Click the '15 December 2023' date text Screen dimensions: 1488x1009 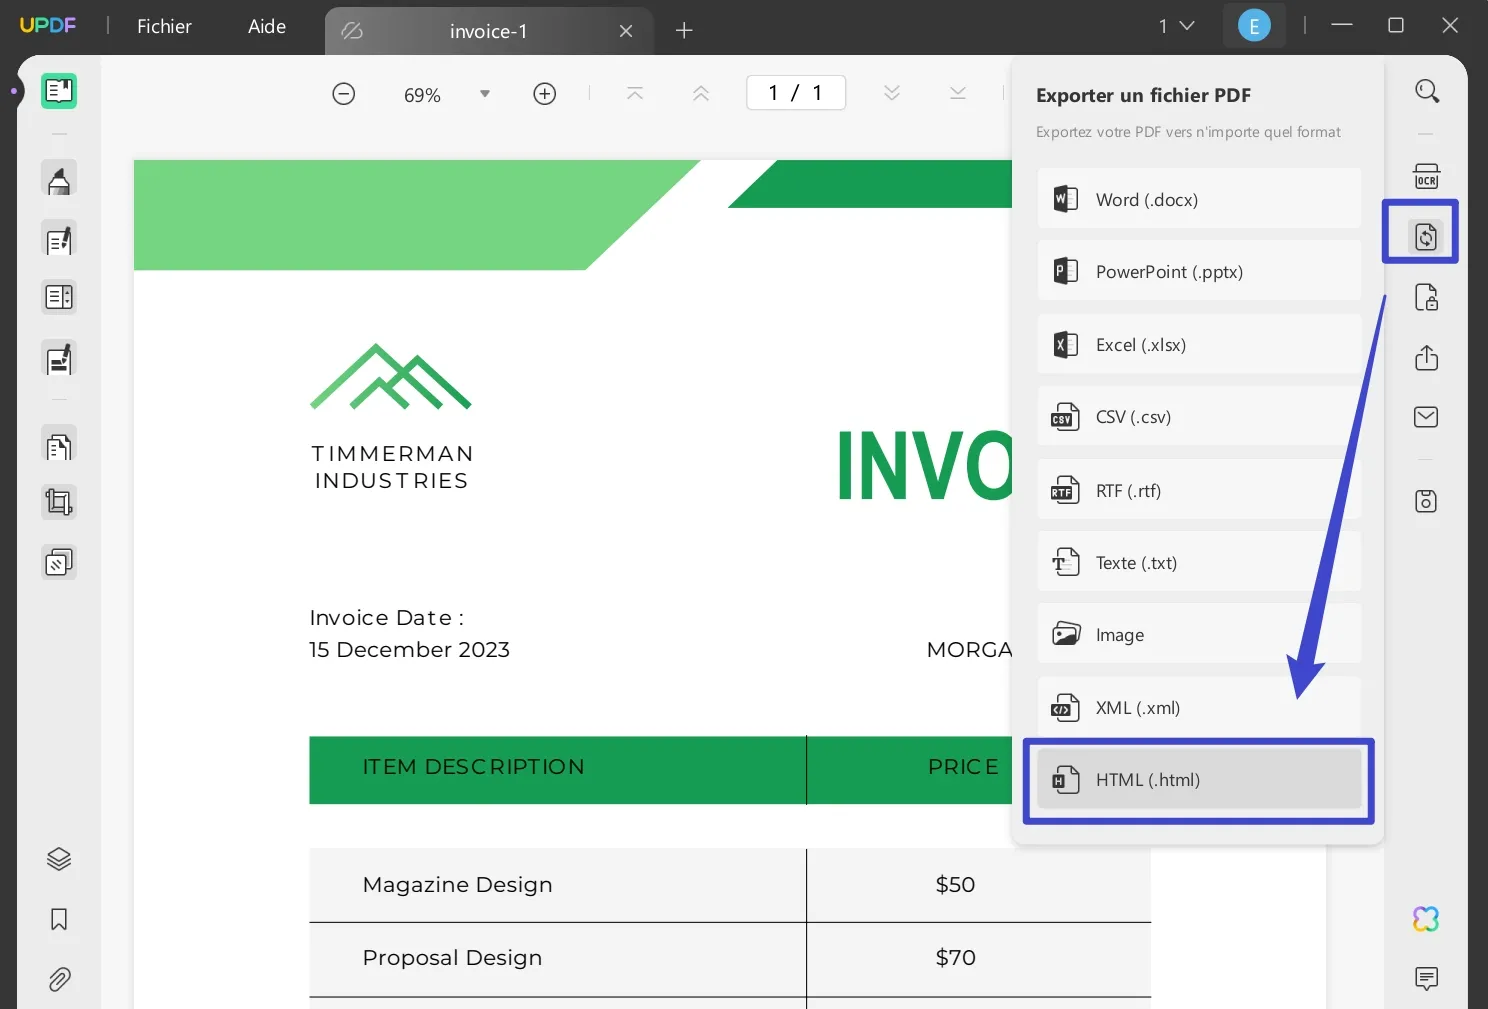(409, 650)
